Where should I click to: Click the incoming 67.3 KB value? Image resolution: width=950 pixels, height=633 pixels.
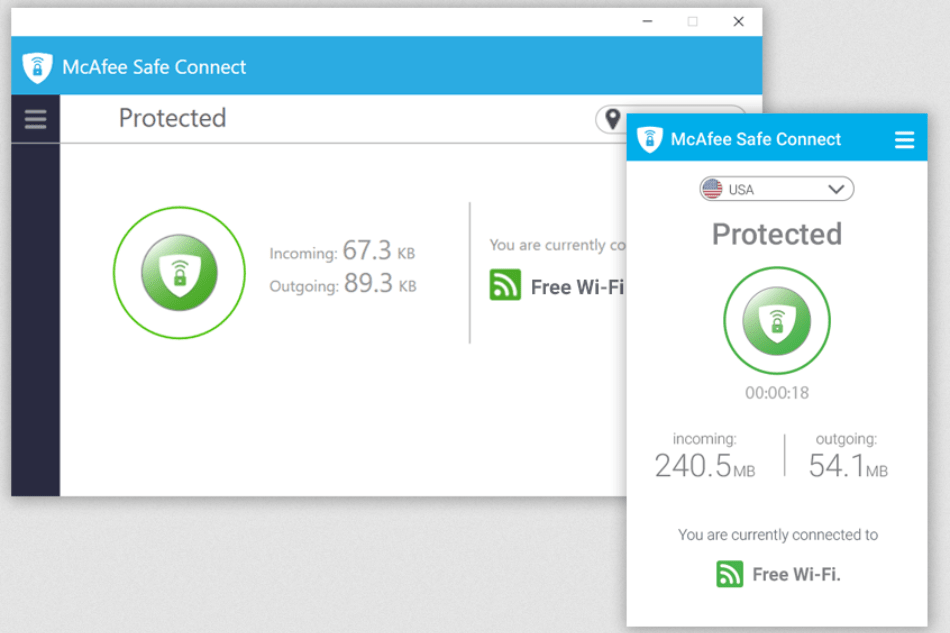click(379, 250)
